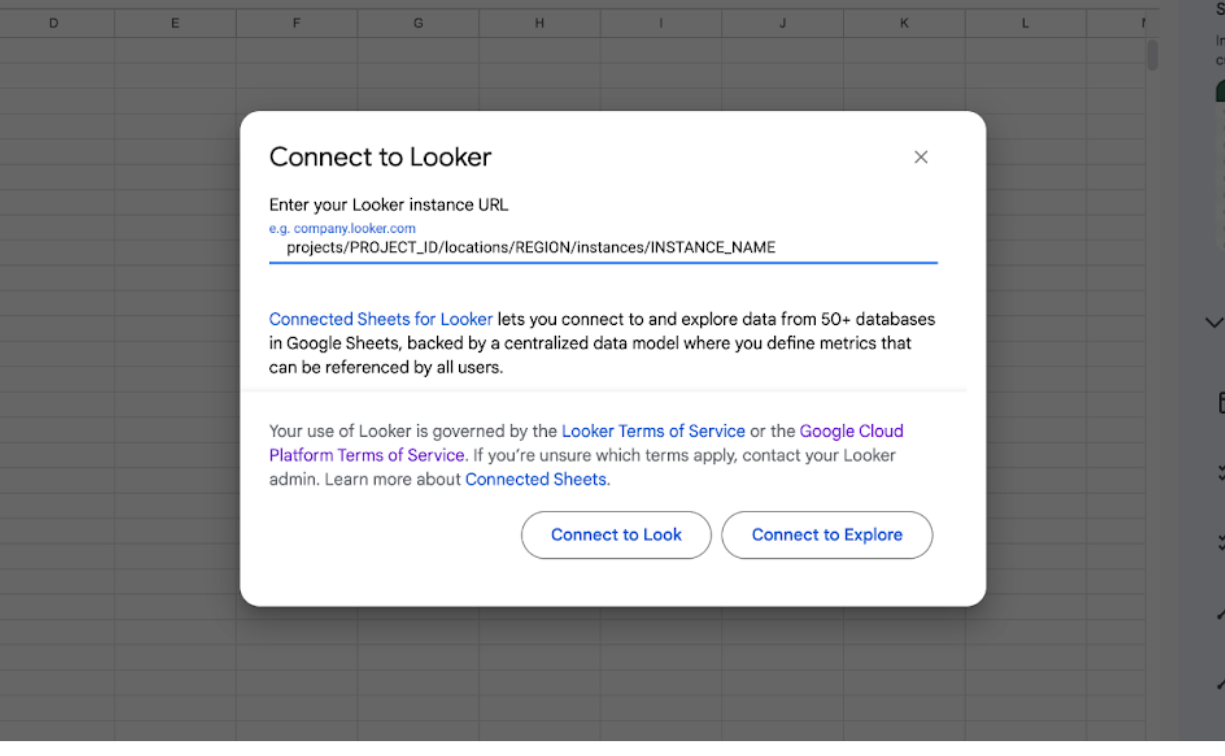This screenshot has width=1225, height=756.
Task: Open the Looker Terms of Service link
Action: [653, 431]
